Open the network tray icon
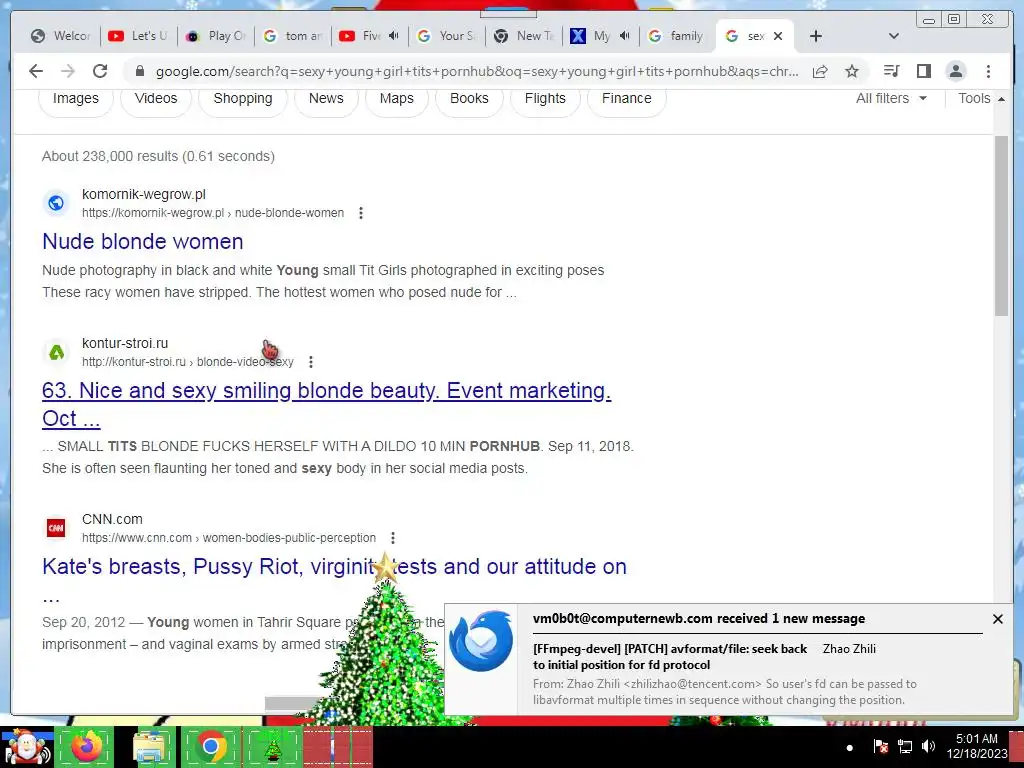The height and width of the screenshot is (768, 1024). [904, 746]
